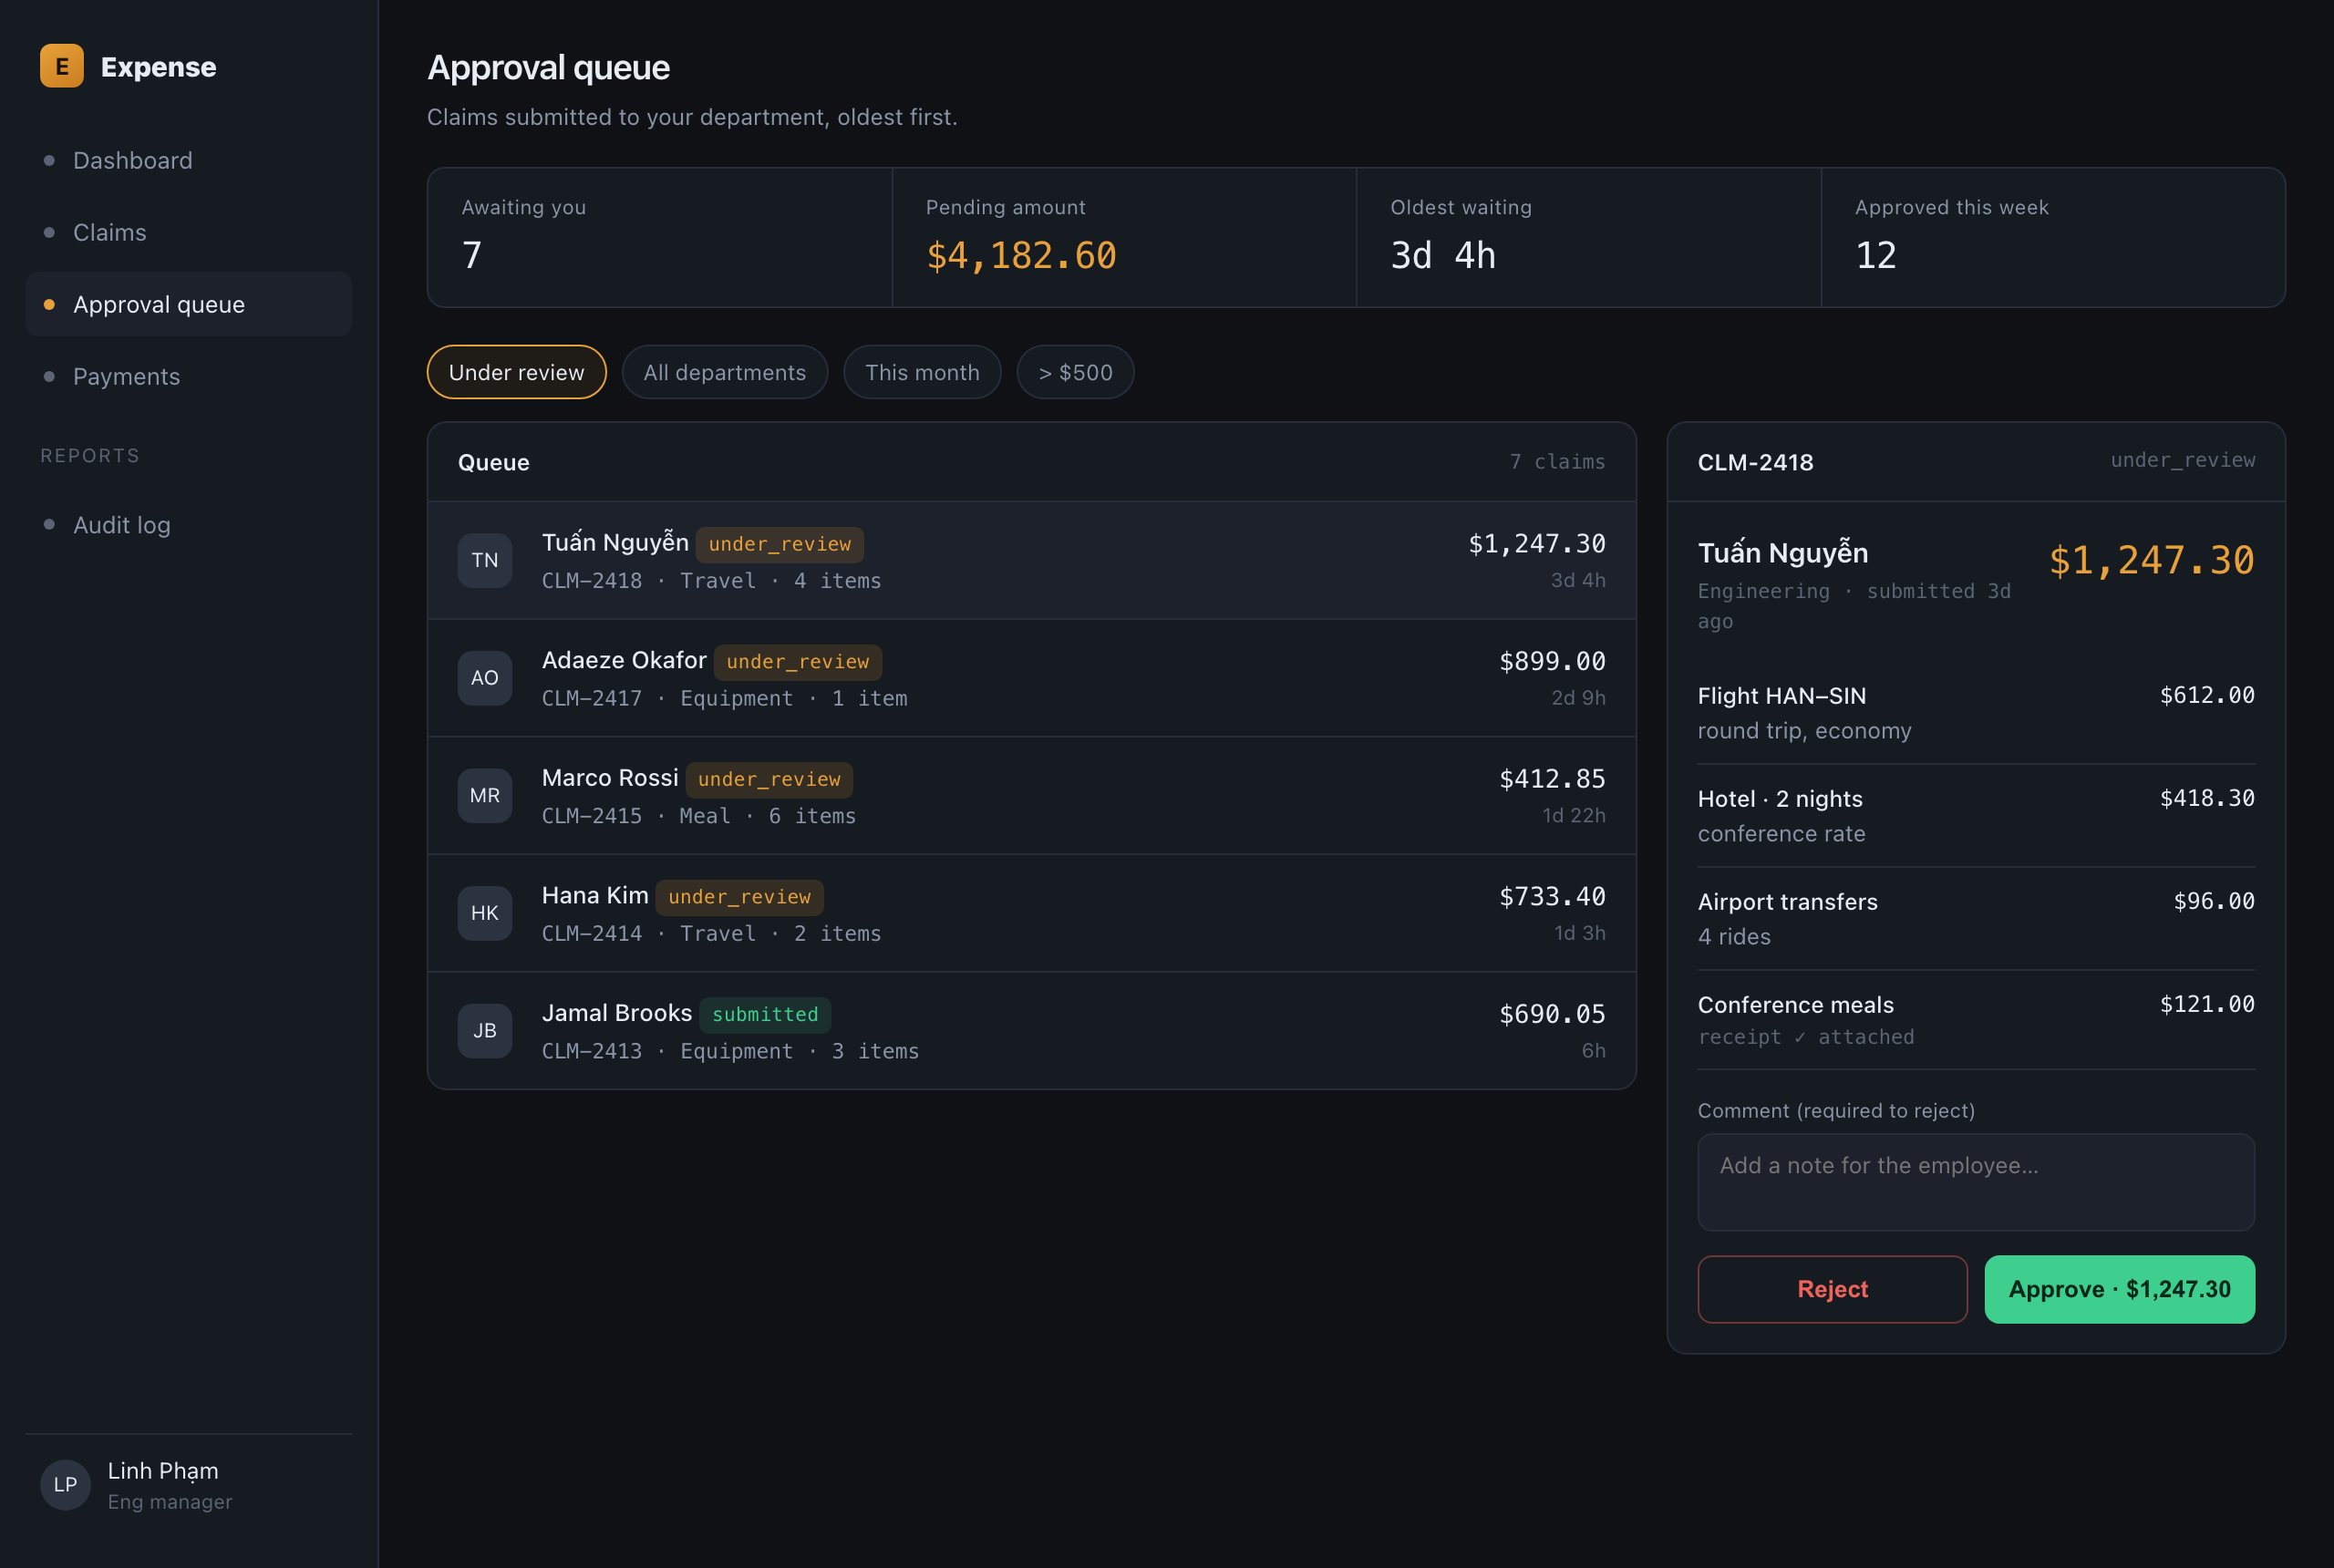The image size is (2334, 1568).
Task: Click submitted badge next to Jamal Brooks
Action: point(765,1015)
